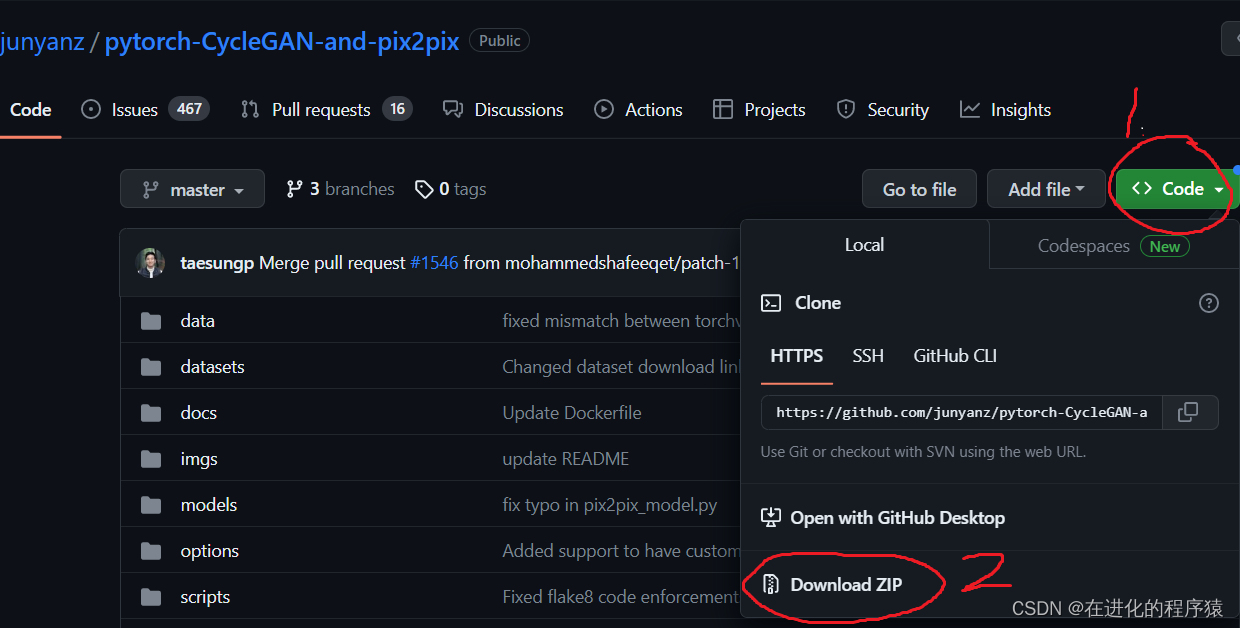Viewport: 1240px width, 628px height.
Task: Open commit 'fix typo in pix2pix_model.py'
Action: (x=610, y=505)
